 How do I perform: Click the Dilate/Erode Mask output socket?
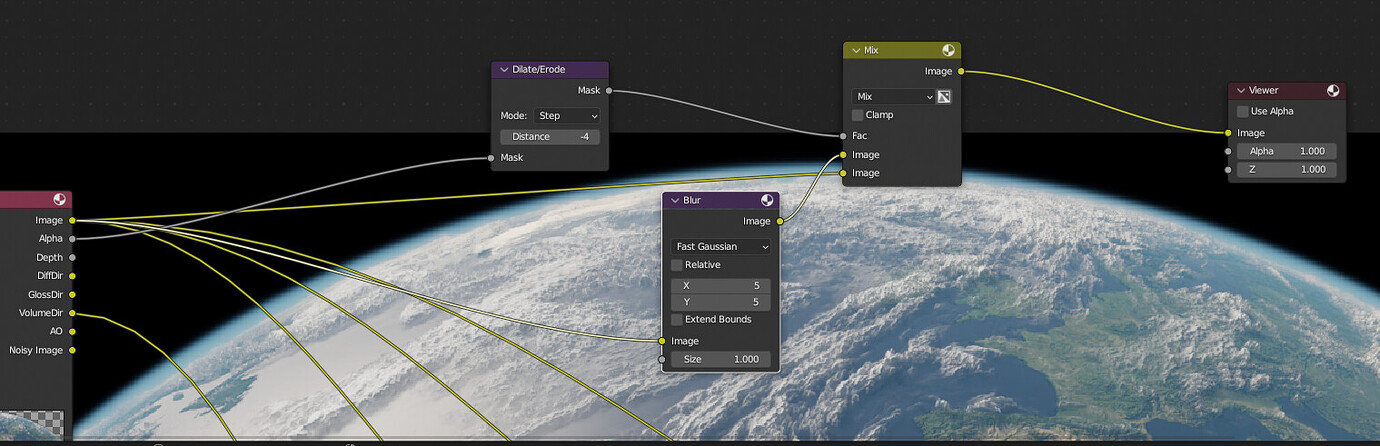coord(609,91)
